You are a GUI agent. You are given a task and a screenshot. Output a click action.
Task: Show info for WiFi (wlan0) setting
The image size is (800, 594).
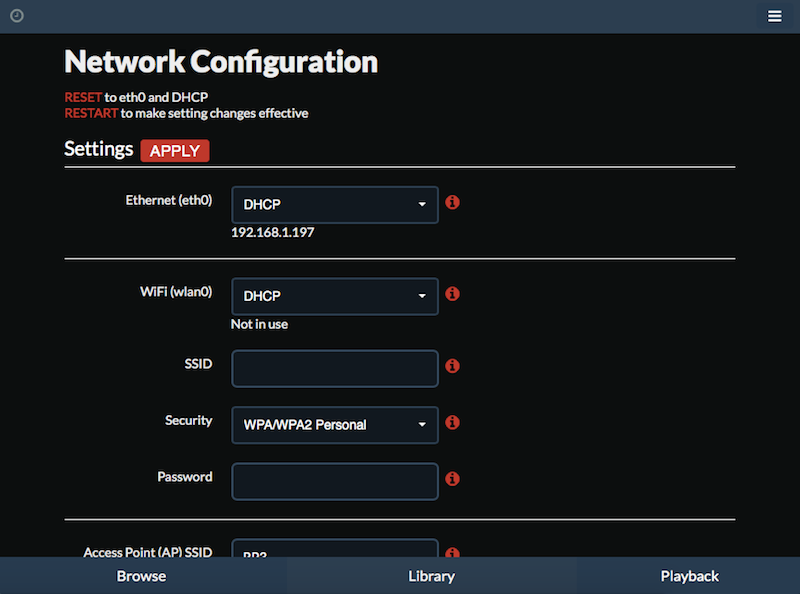click(452, 294)
